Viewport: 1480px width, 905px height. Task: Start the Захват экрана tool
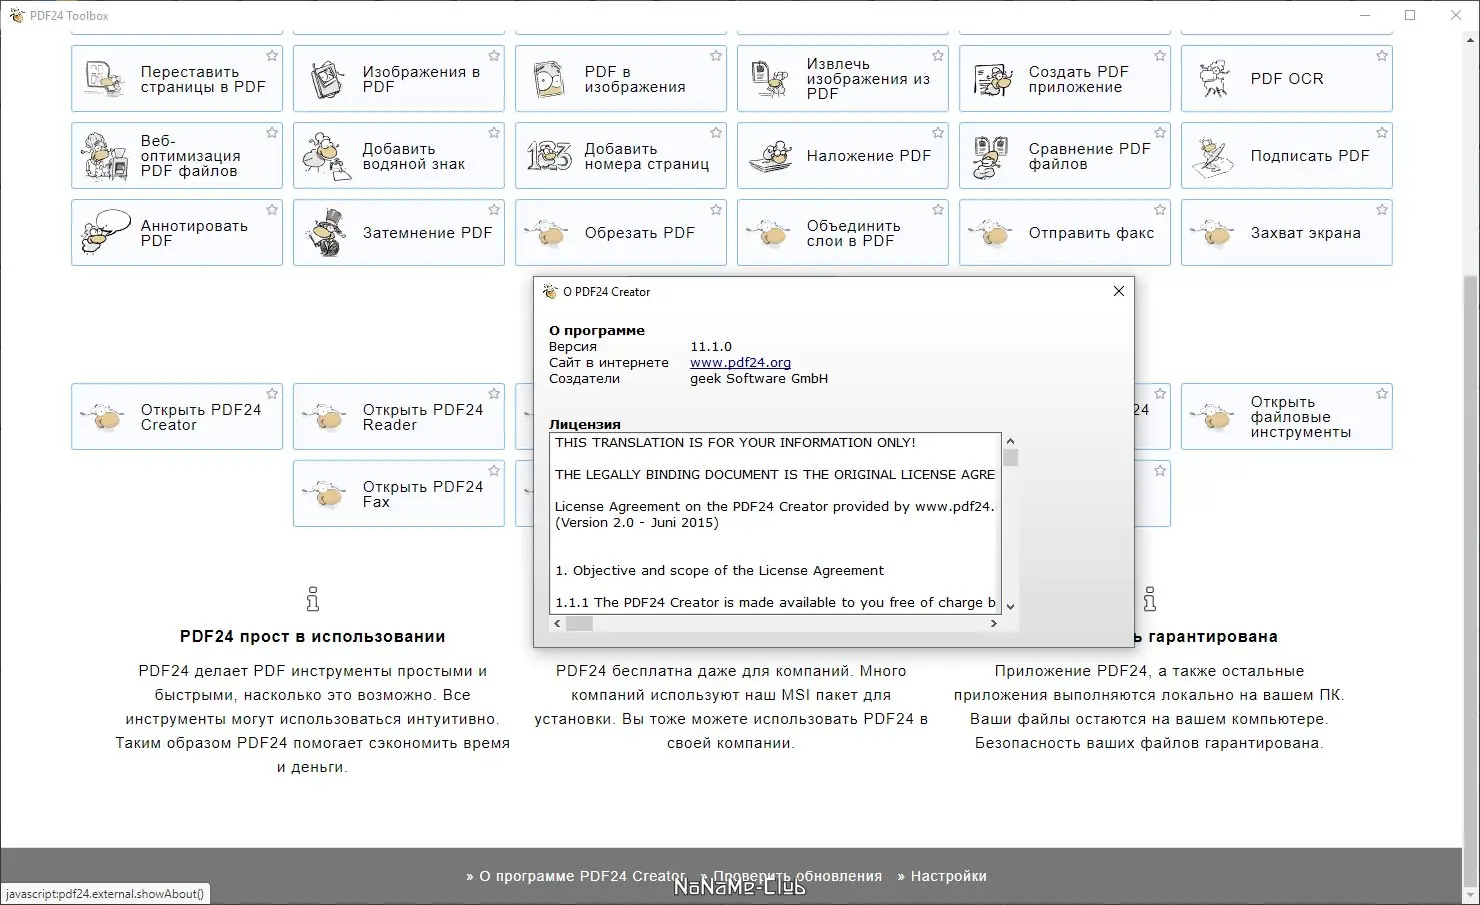pyautogui.click(x=1287, y=233)
